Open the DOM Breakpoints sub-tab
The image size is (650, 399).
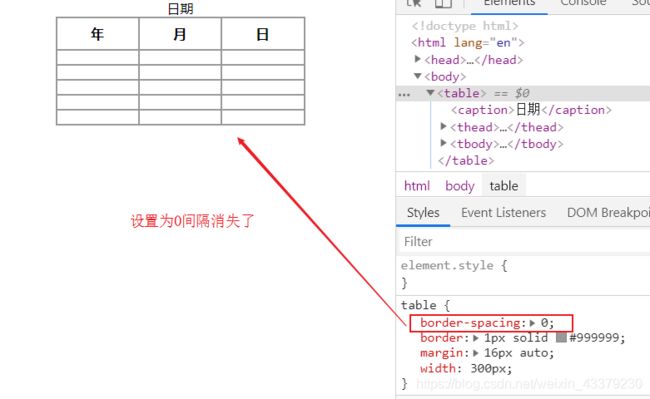[608, 213]
